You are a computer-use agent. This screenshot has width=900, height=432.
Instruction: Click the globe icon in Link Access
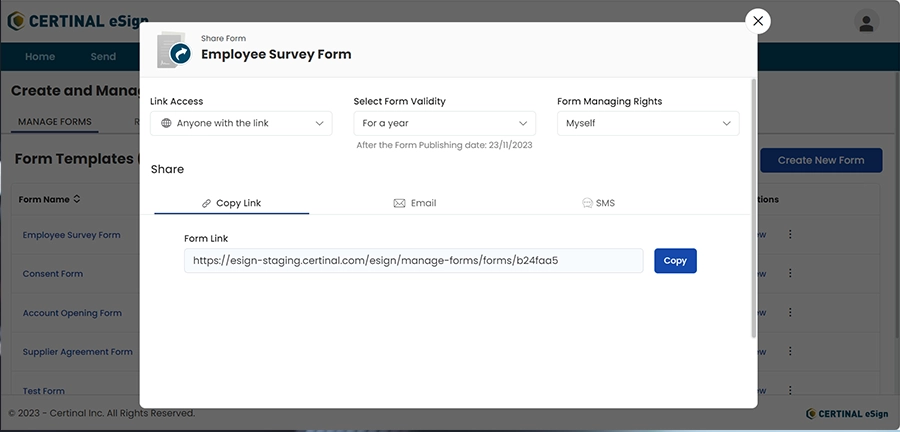[166, 123]
